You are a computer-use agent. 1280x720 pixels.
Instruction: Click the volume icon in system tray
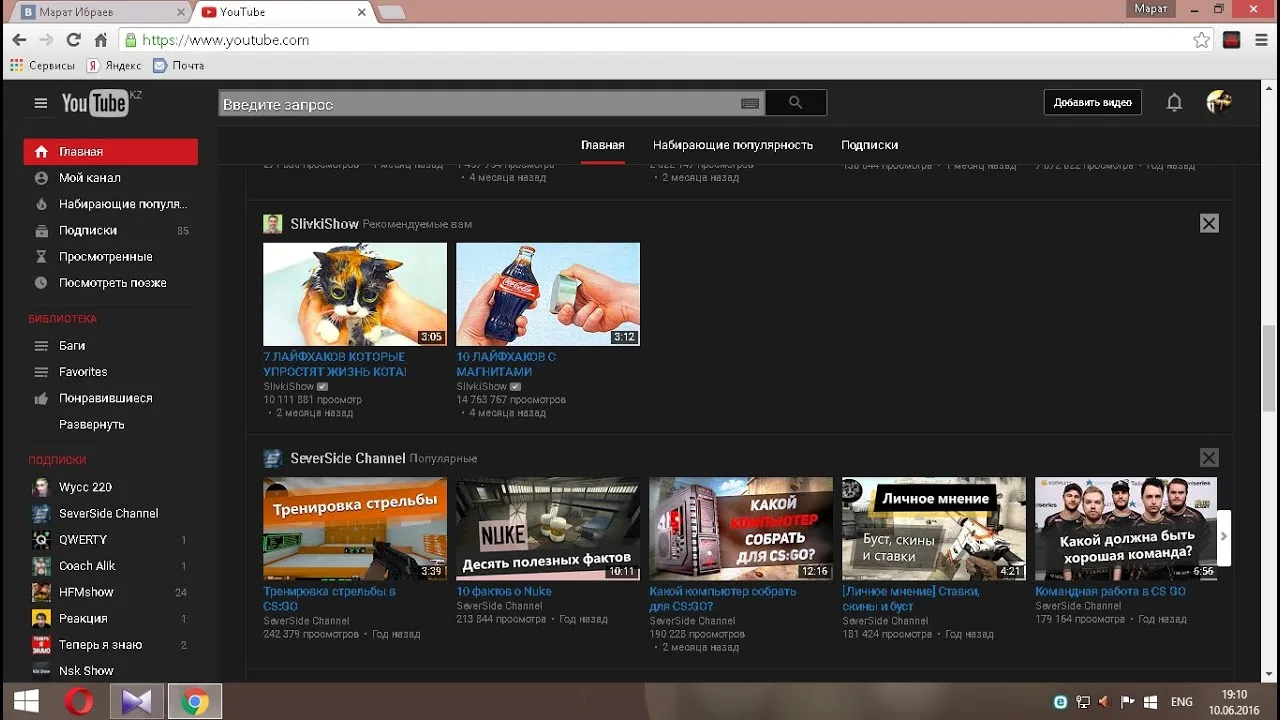(x=1105, y=702)
